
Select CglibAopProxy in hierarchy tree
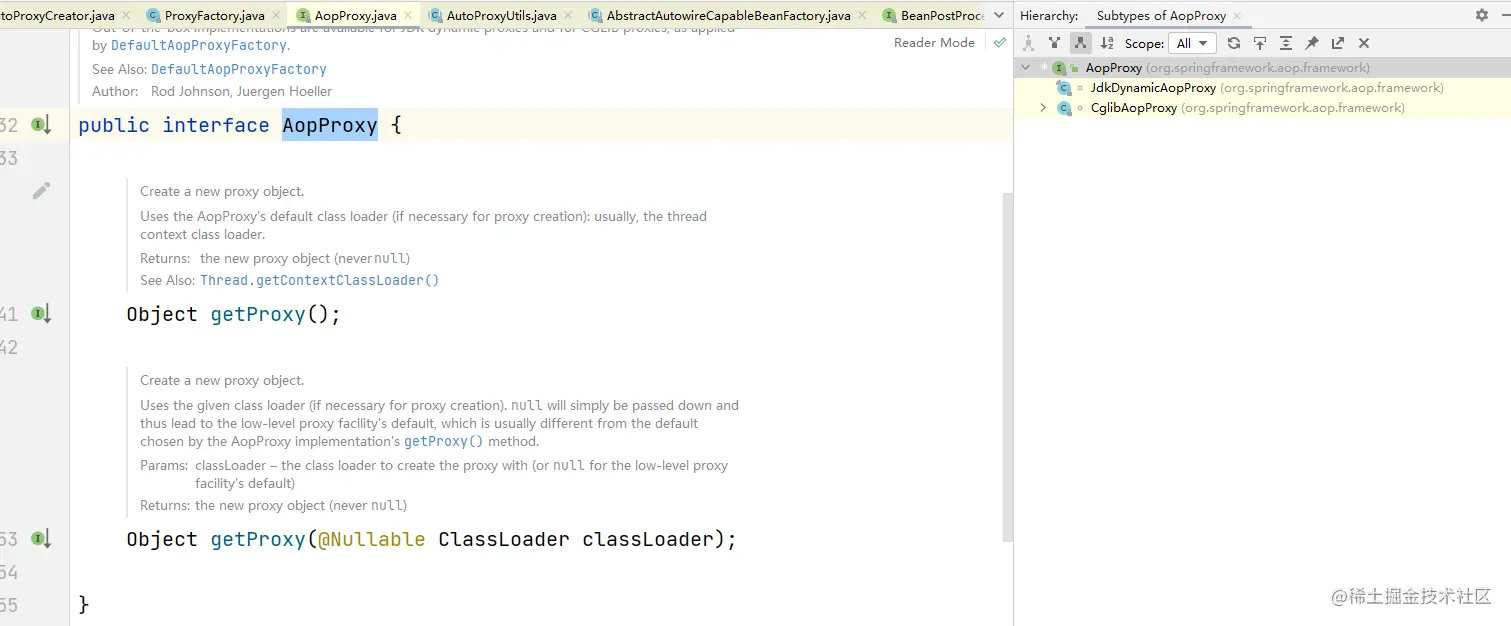point(1134,108)
